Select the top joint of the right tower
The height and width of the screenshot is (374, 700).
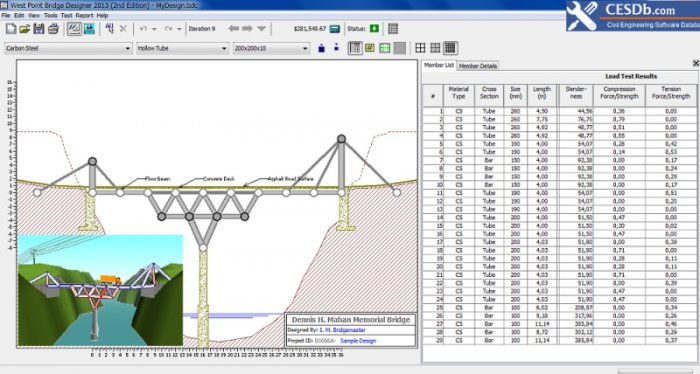(x=342, y=139)
